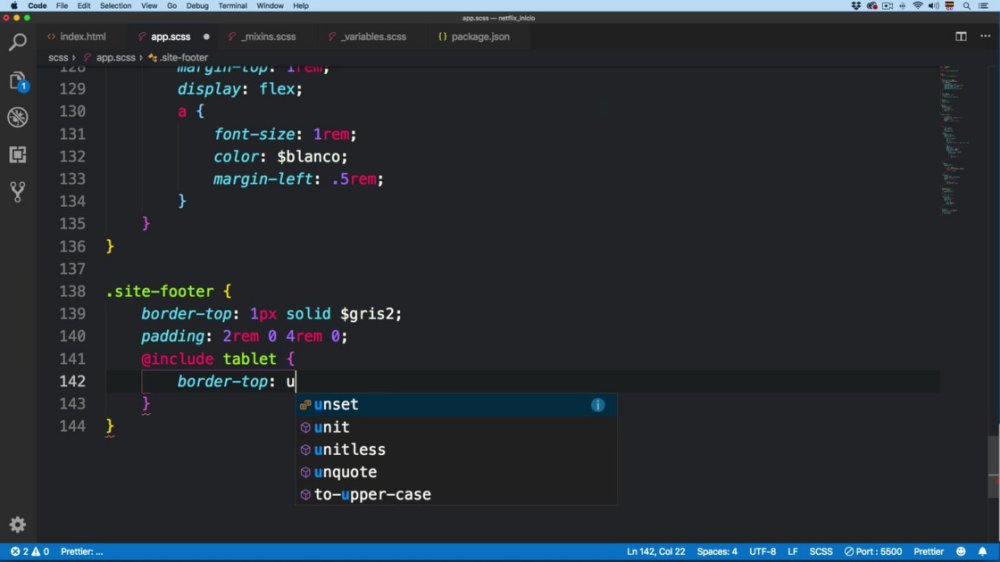Image resolution: width=1000 pixels, height=562 pixels.
Task: Open the Source Control view icon
Action: [x=18, y=191]
